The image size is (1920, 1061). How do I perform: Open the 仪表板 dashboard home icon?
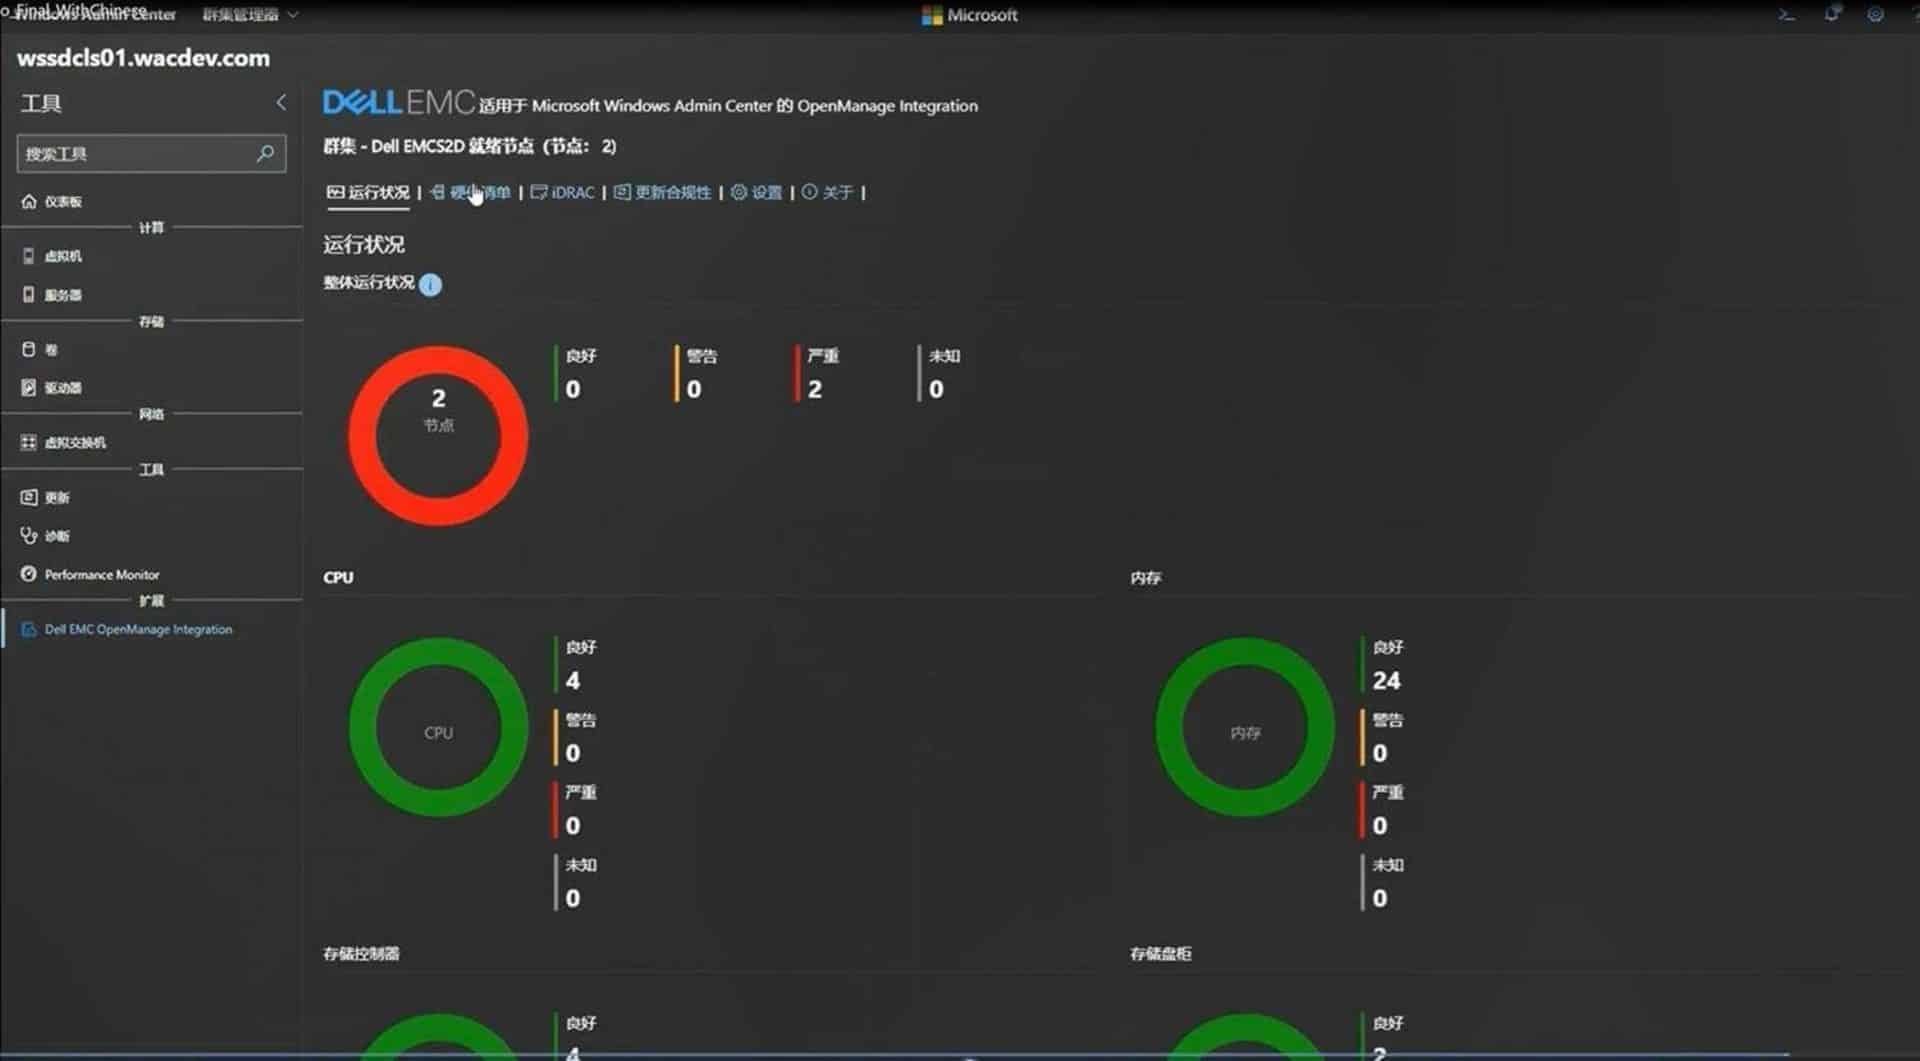tap(29, 201)
